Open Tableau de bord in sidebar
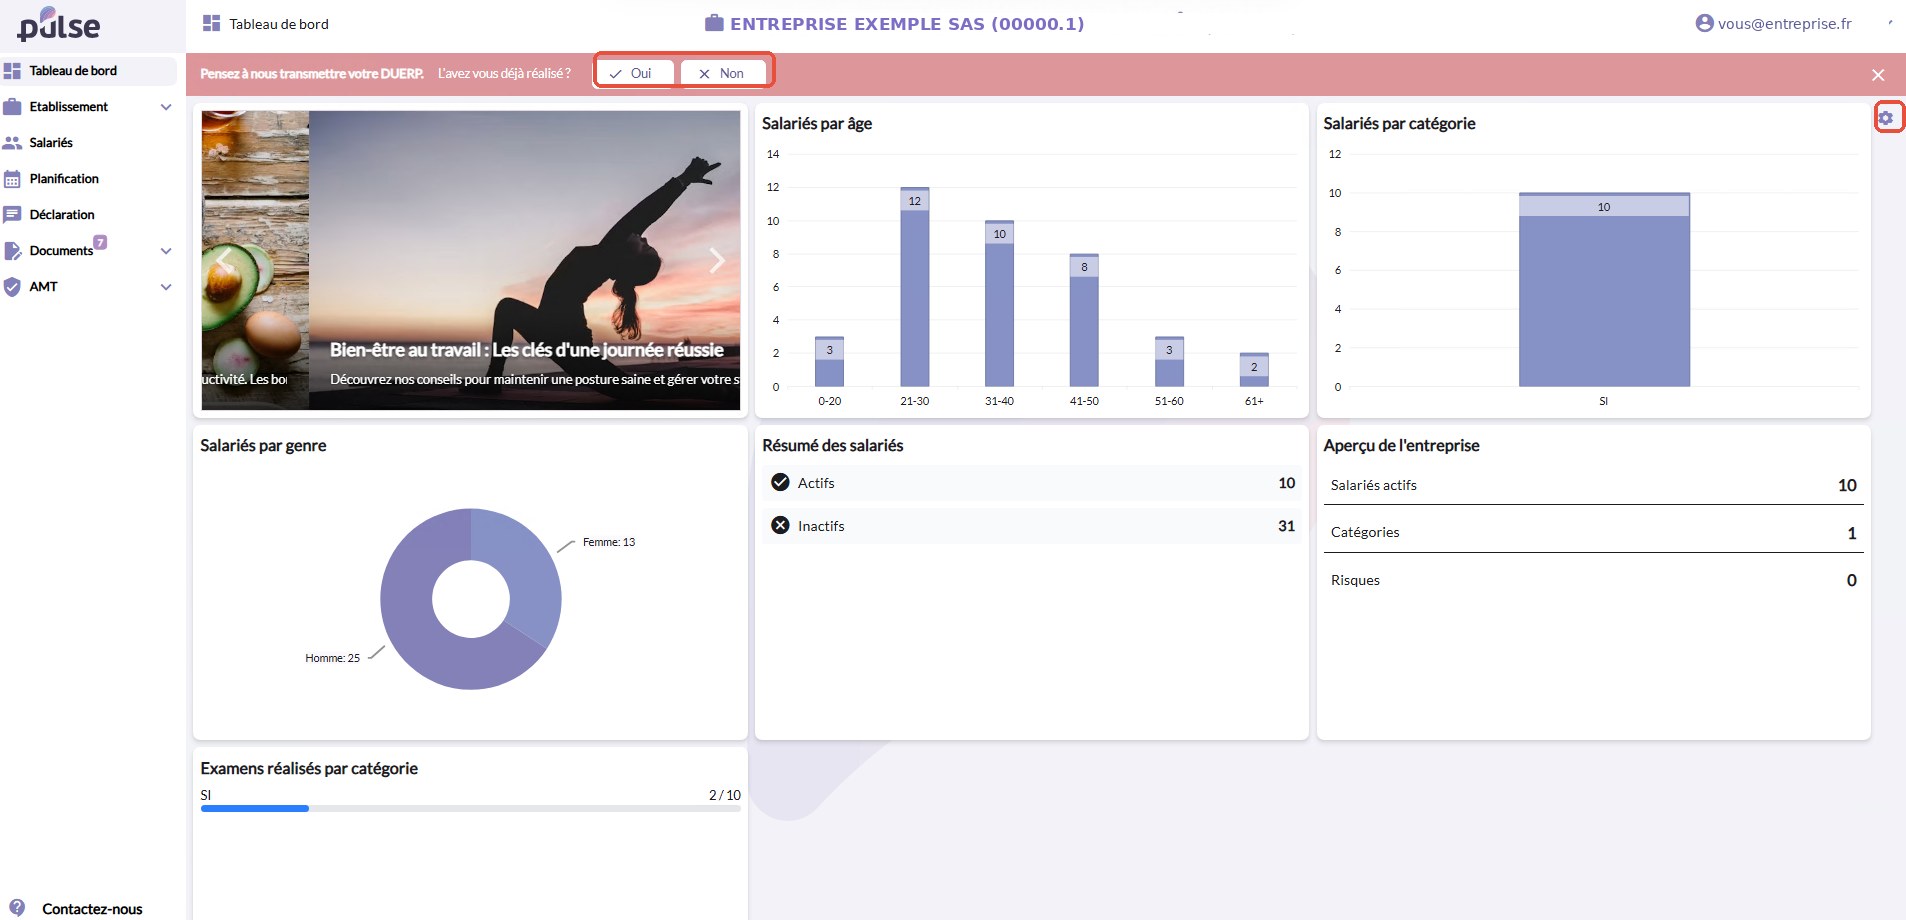1906x920 pixels. point(89,71)
